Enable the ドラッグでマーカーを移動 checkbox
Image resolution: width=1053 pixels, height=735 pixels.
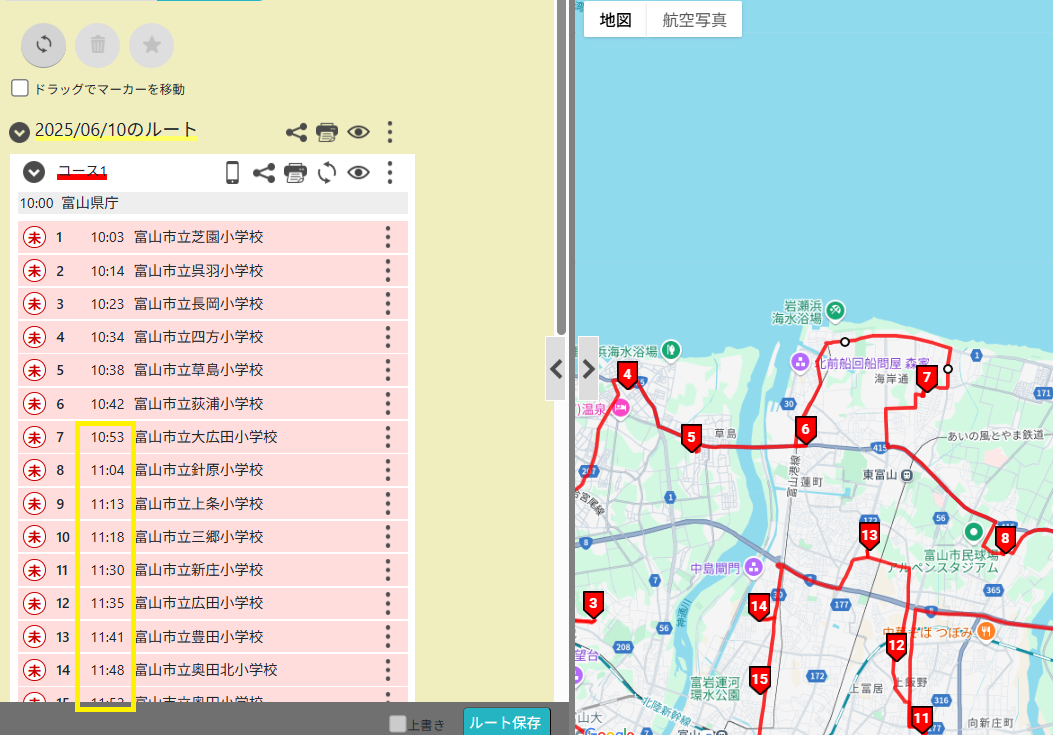click(19, 87)
